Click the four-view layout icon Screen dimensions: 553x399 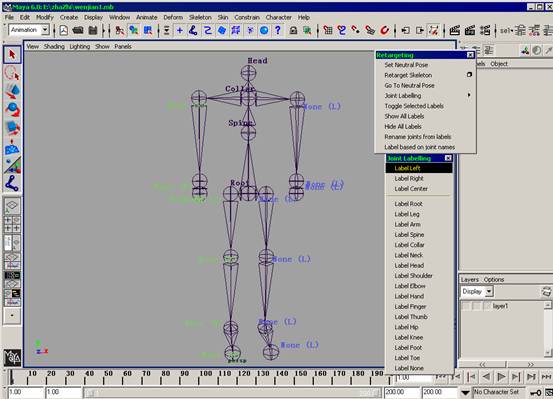12,224
